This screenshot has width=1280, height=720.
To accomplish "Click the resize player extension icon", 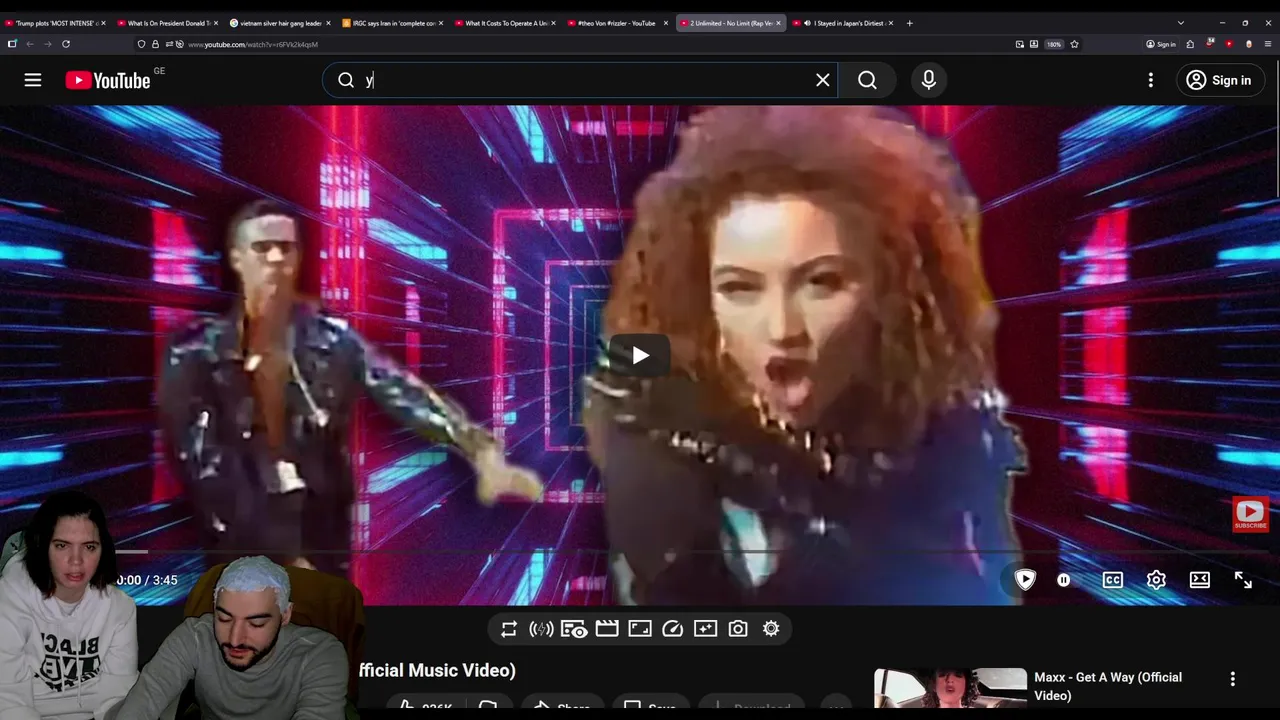I will click(x=640, y=629).
